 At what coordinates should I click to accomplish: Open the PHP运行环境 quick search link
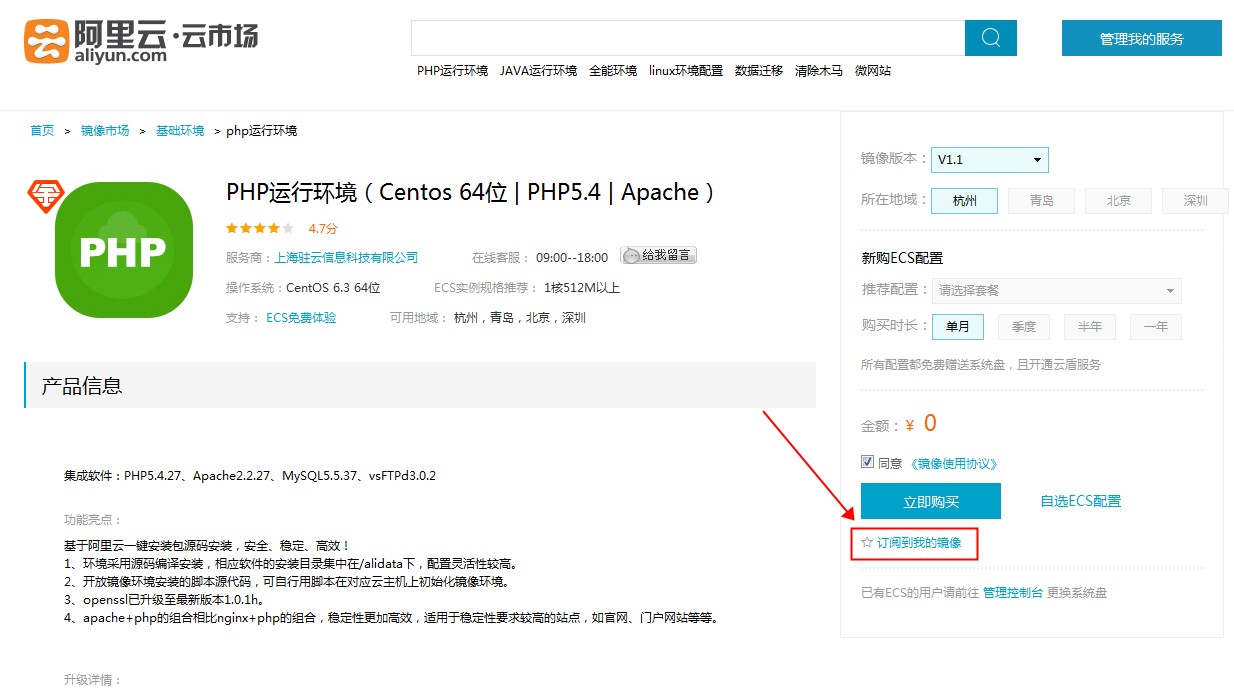[x=452, y=71]
